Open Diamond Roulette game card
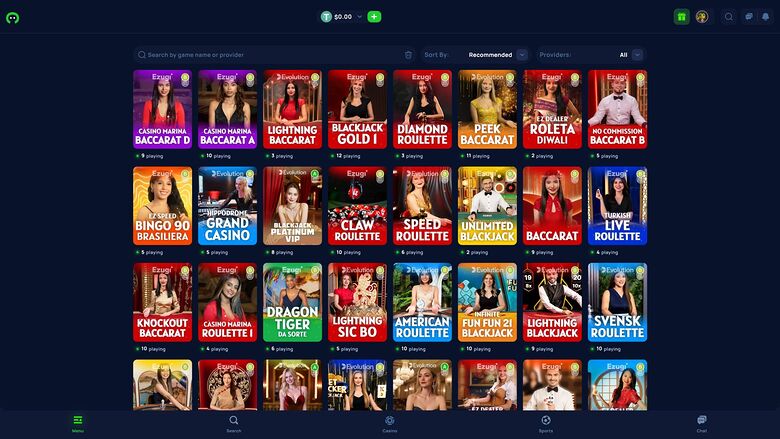Screen dimensions: 780x439 pos(422,109)
